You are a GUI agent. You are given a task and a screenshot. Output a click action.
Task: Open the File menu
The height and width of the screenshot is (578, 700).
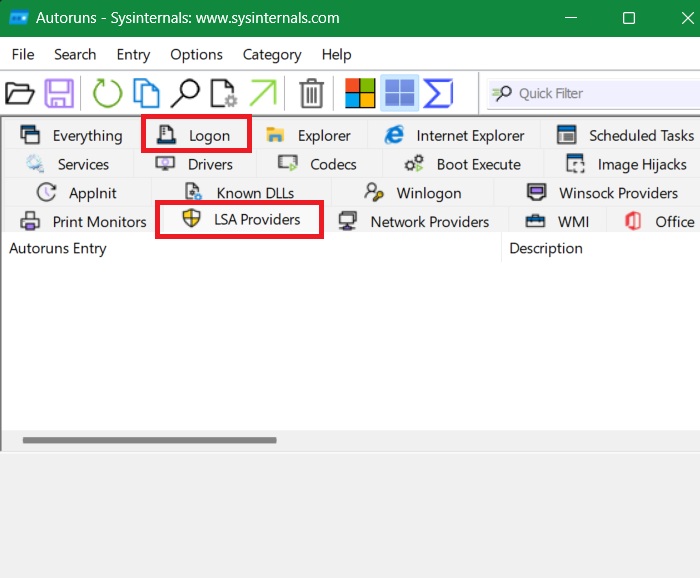click(x=23, y=54)
